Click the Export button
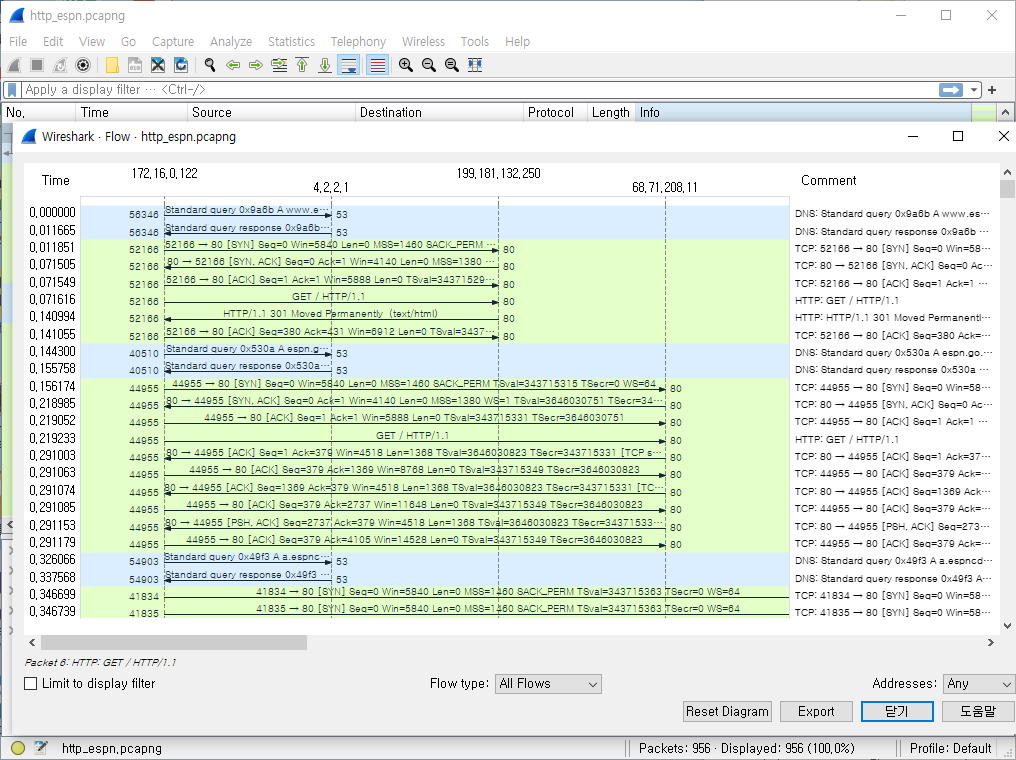 click(816, 711)
